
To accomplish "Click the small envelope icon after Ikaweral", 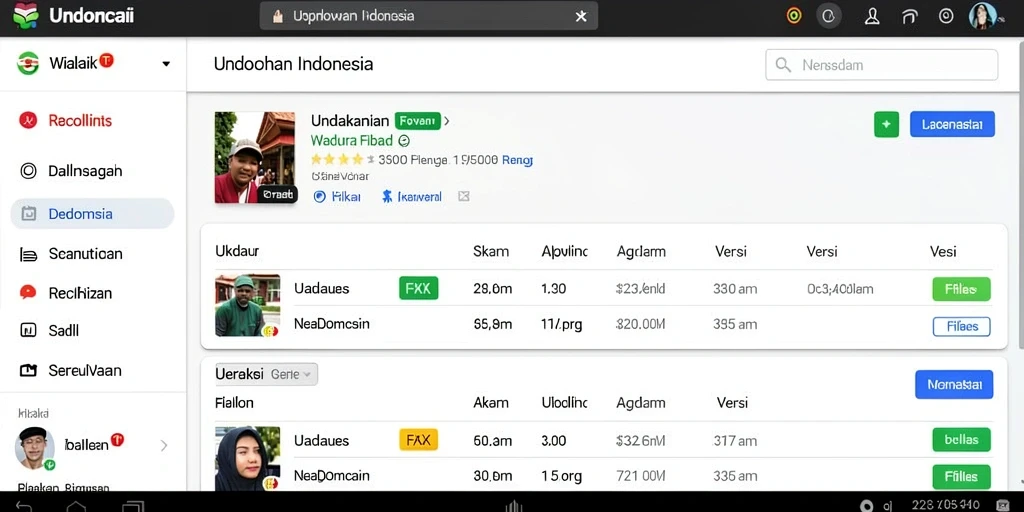I will 464,196.
